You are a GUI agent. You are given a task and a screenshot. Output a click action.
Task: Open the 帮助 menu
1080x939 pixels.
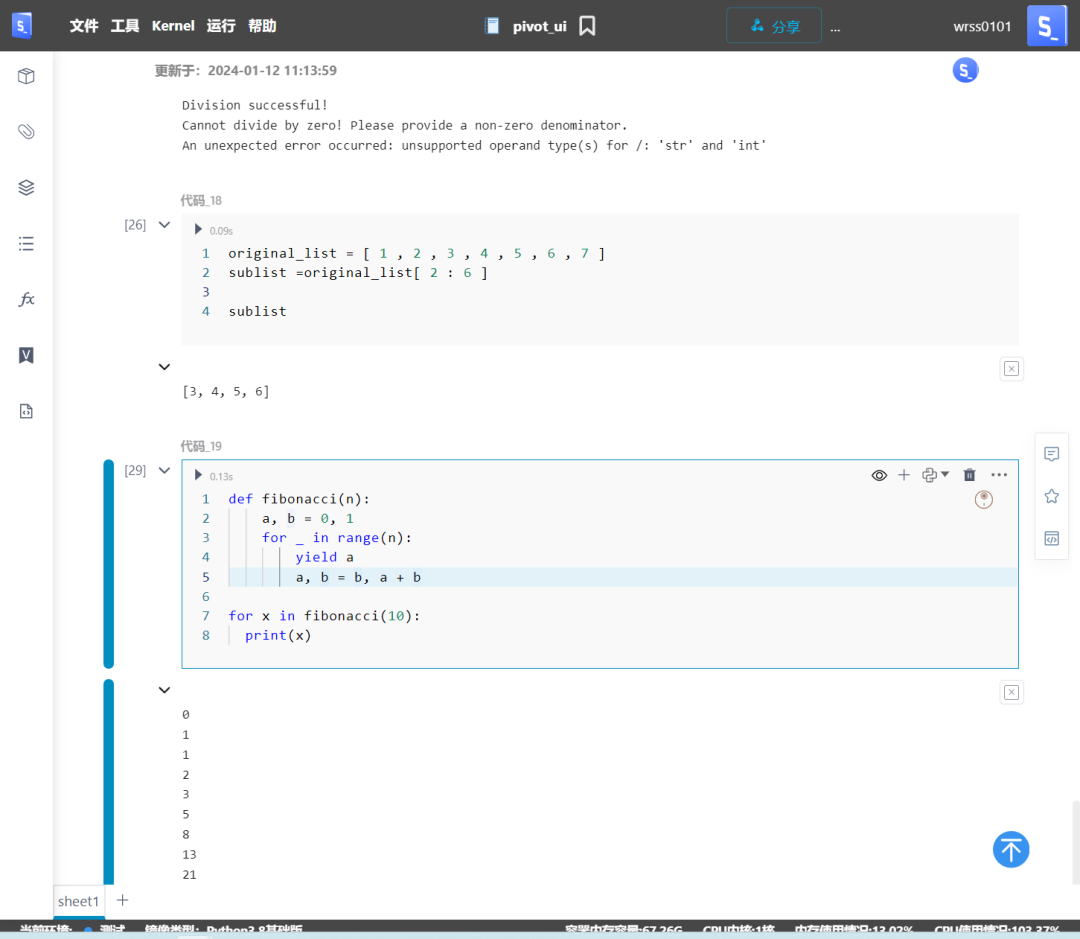[262, 26]
